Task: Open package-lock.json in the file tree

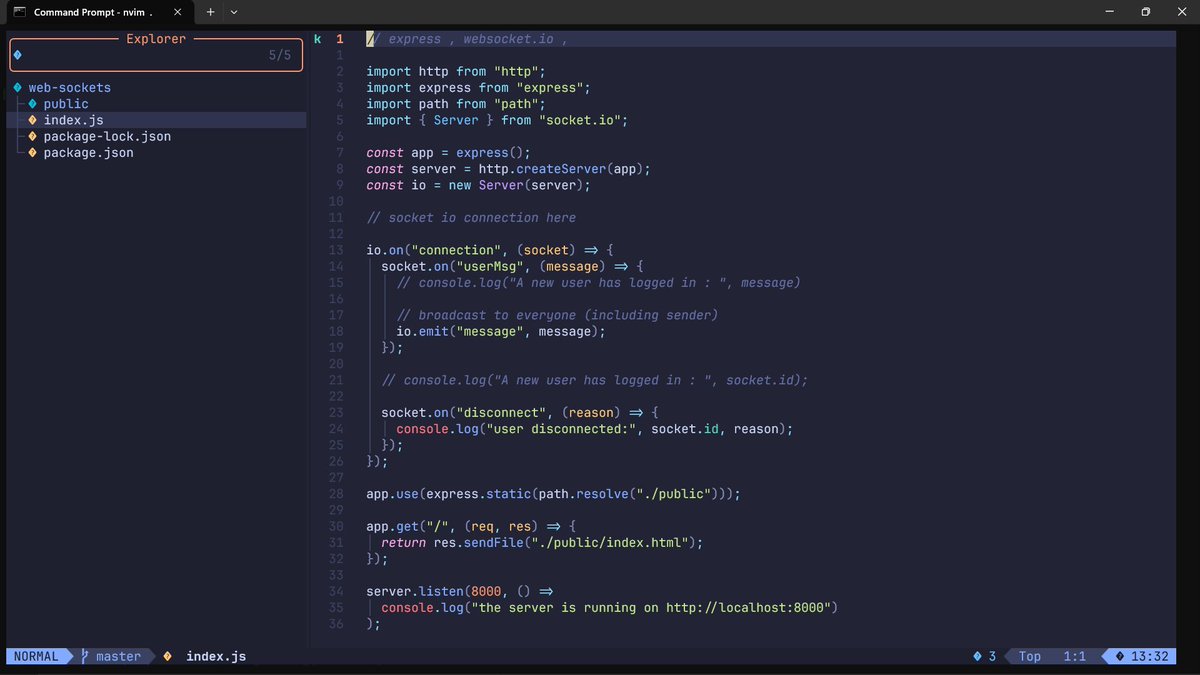Action: (x=107, y=136)
